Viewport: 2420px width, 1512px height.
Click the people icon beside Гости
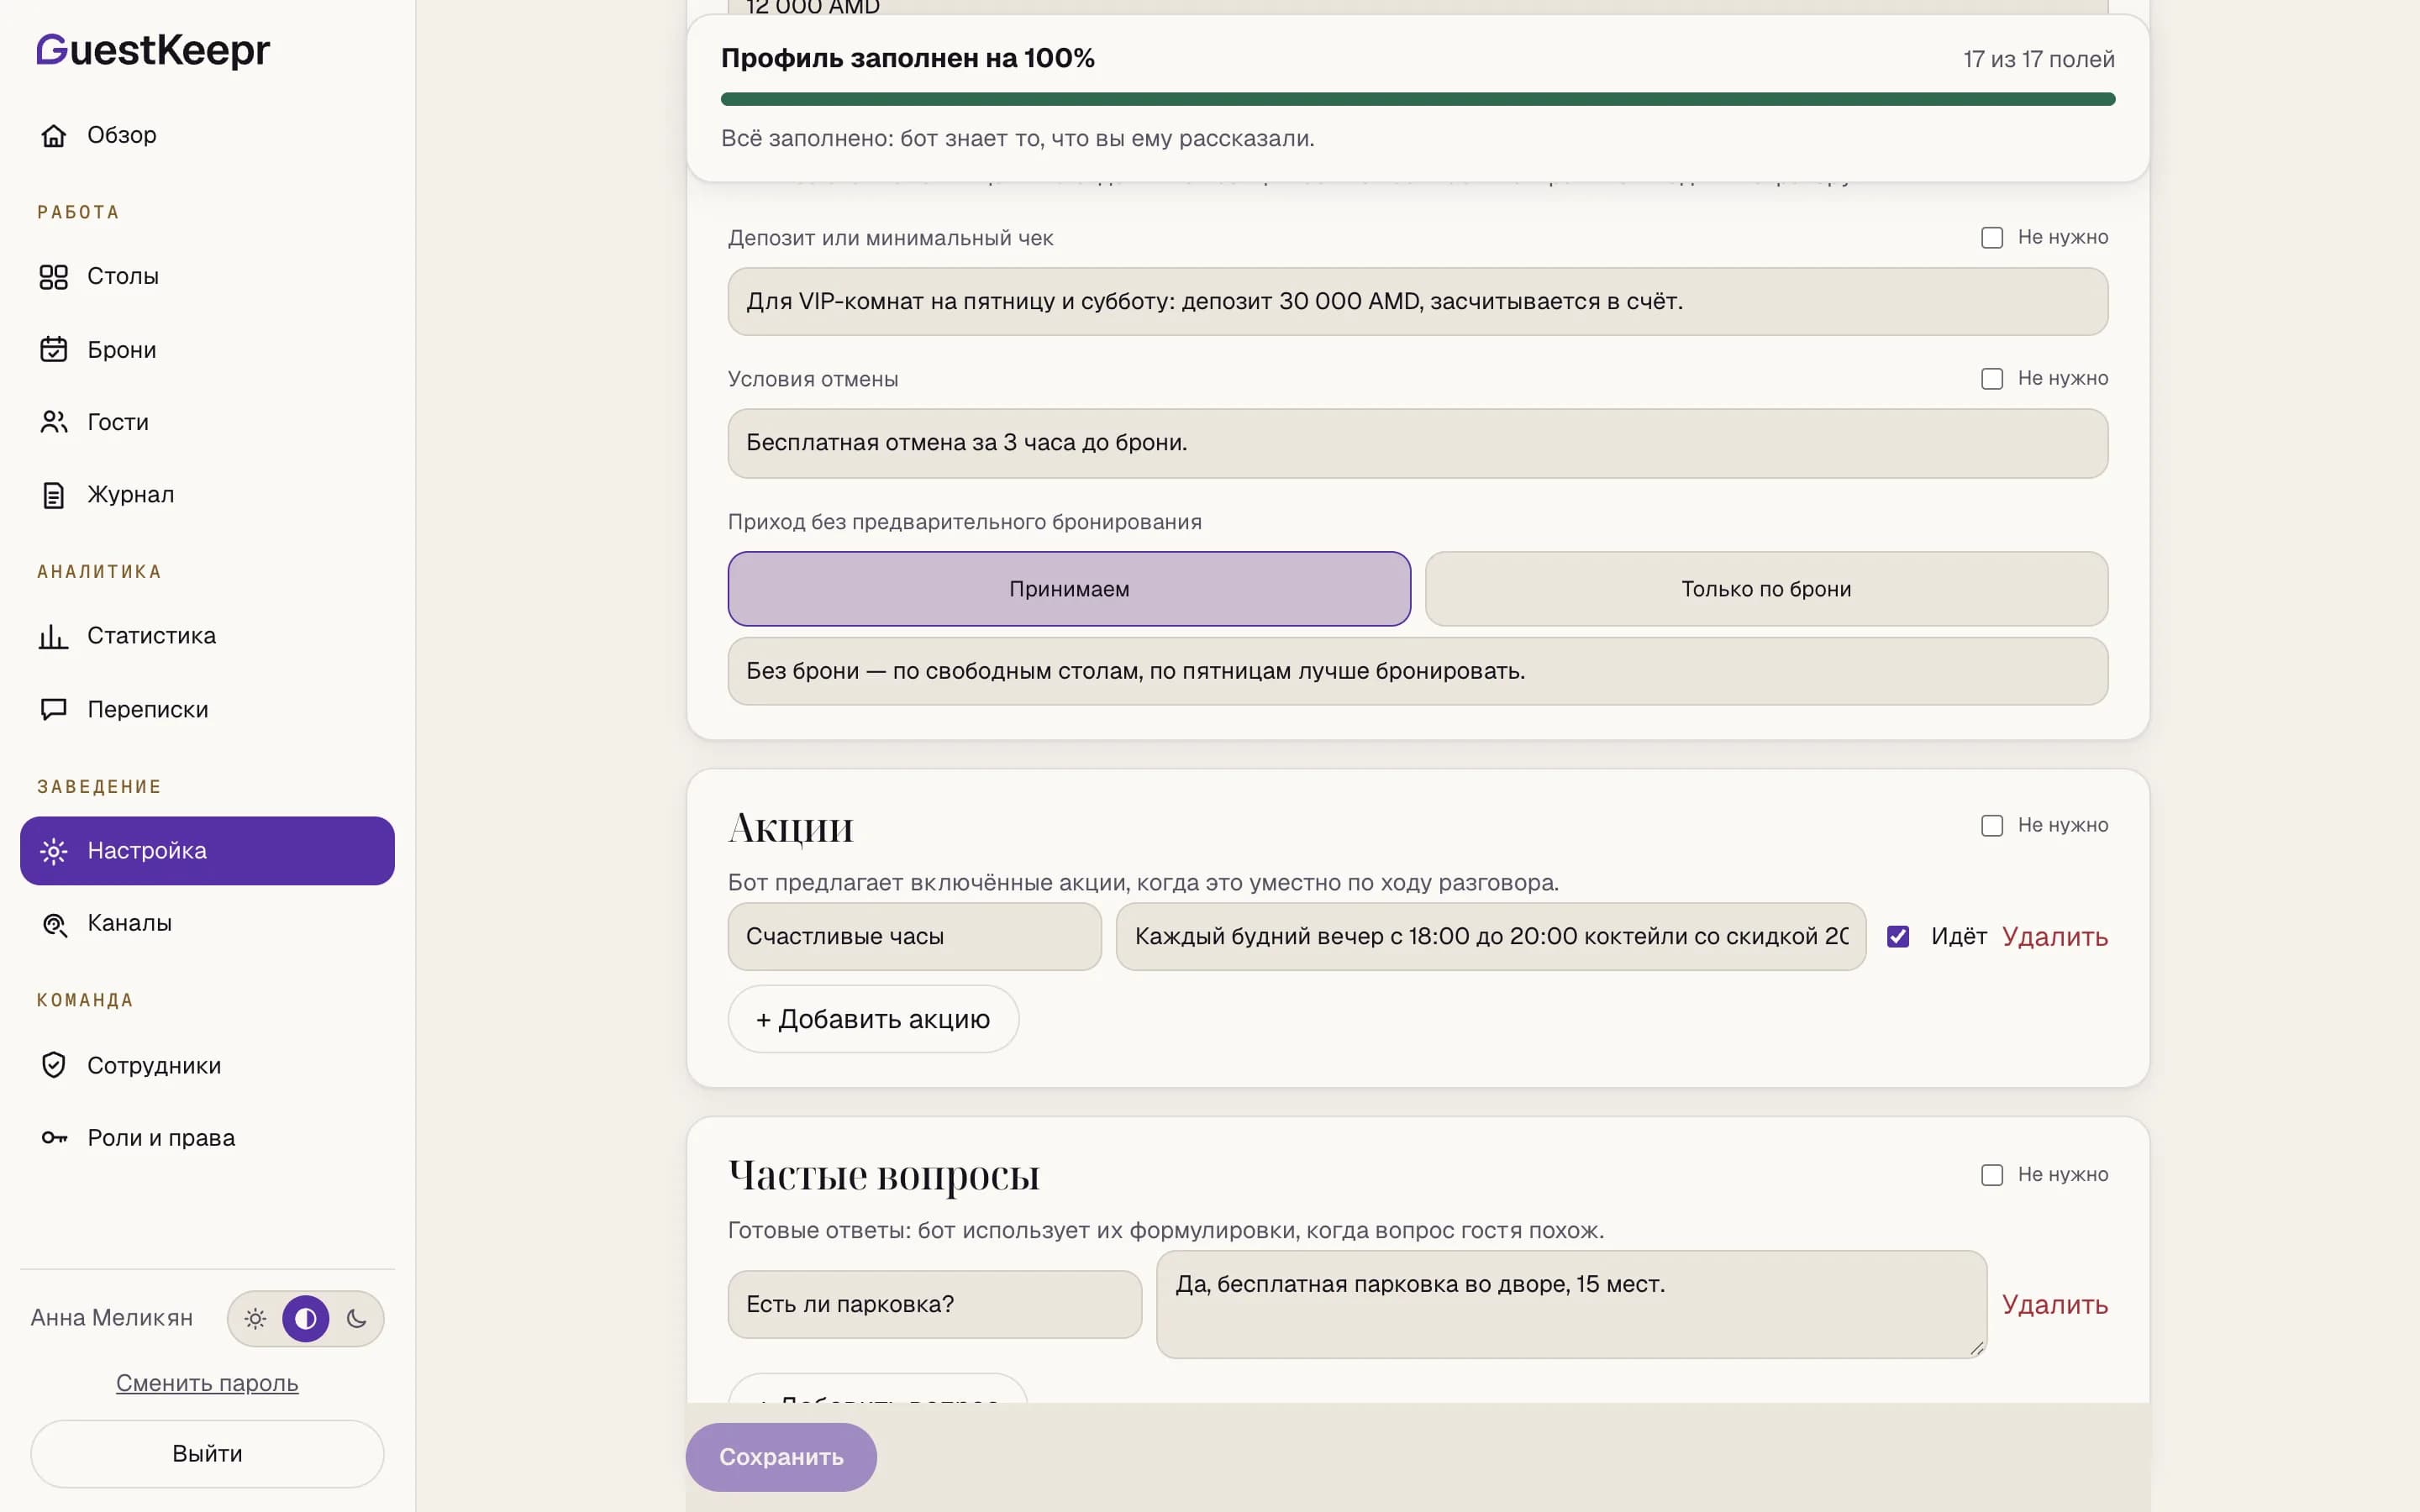tap(54, 422)
